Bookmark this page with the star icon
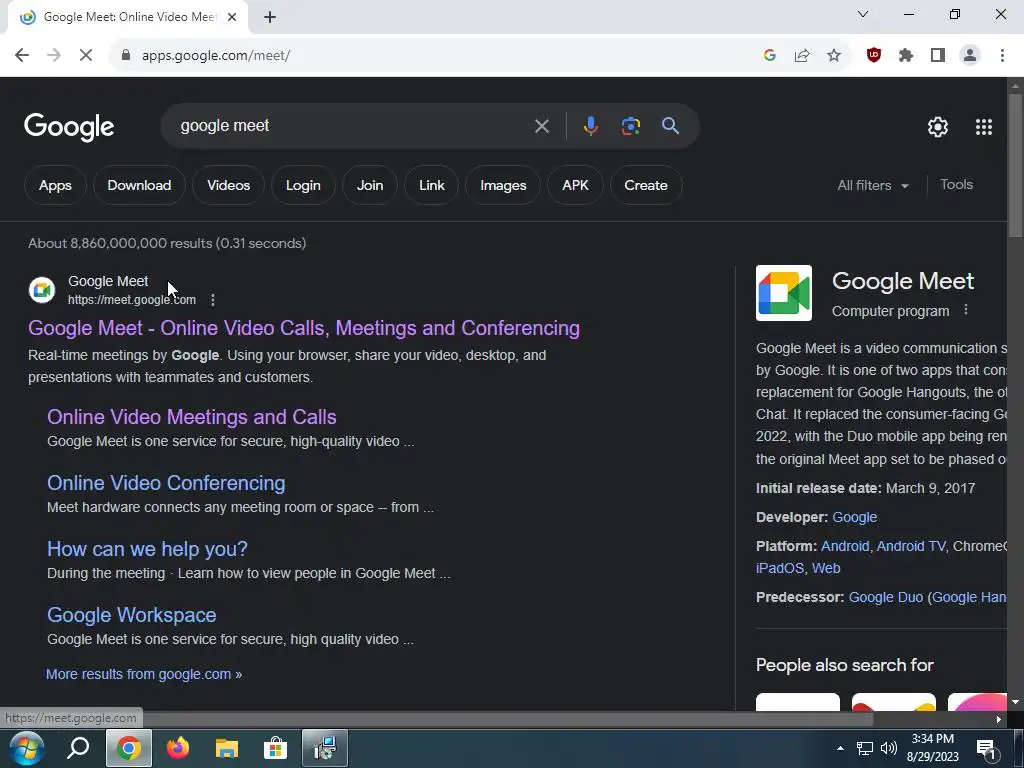Viewport: 1024px width, 768px height. (x=834, y=56)
